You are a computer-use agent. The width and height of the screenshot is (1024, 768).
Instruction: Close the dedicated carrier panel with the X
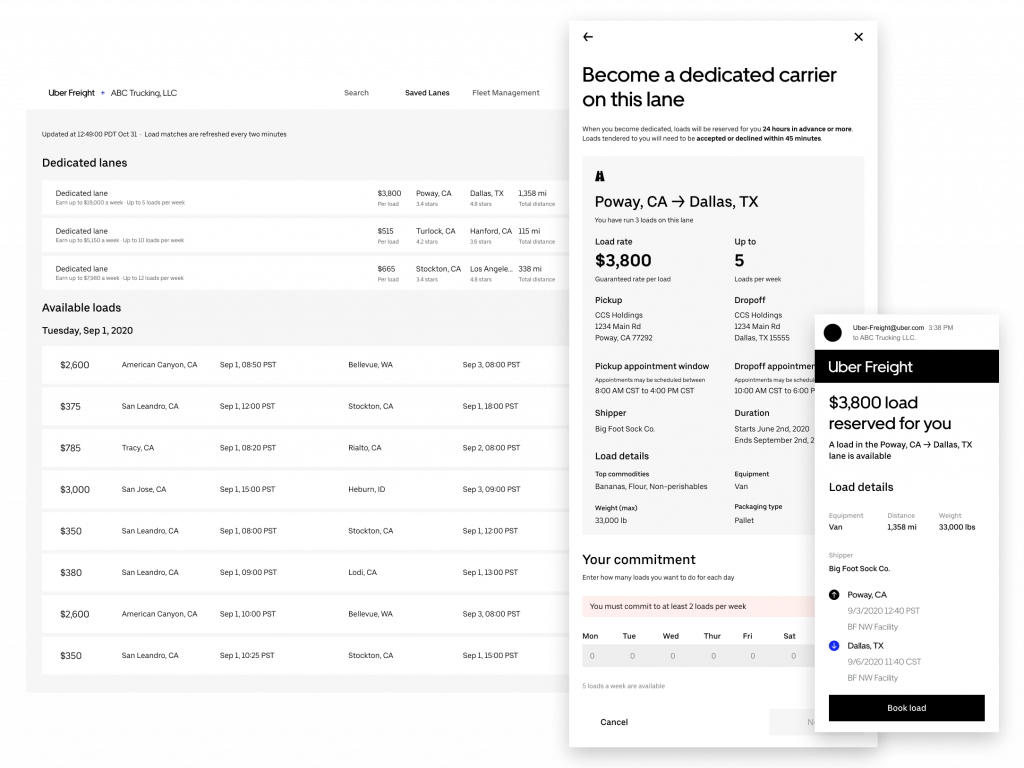coord(858,37)
